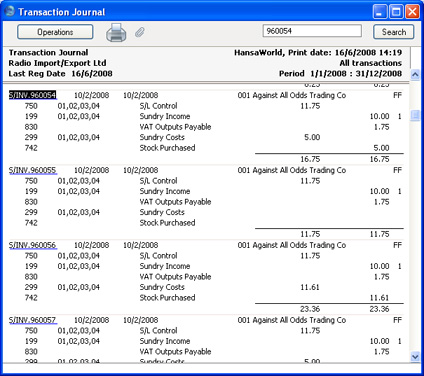The width and height of the screenshot is (424, 376).
Task: Click 'Sundry Income' row under S/INV.960054
Action: (165, 116)
